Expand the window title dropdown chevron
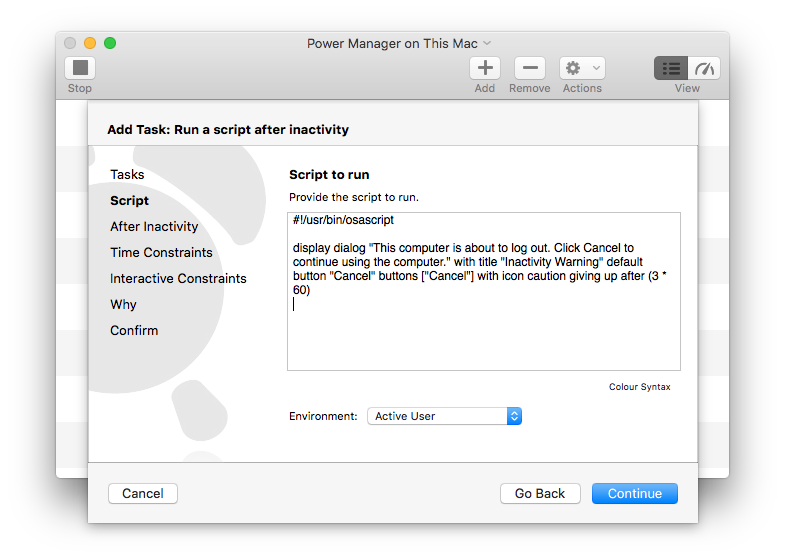 (x=488, y=44)
